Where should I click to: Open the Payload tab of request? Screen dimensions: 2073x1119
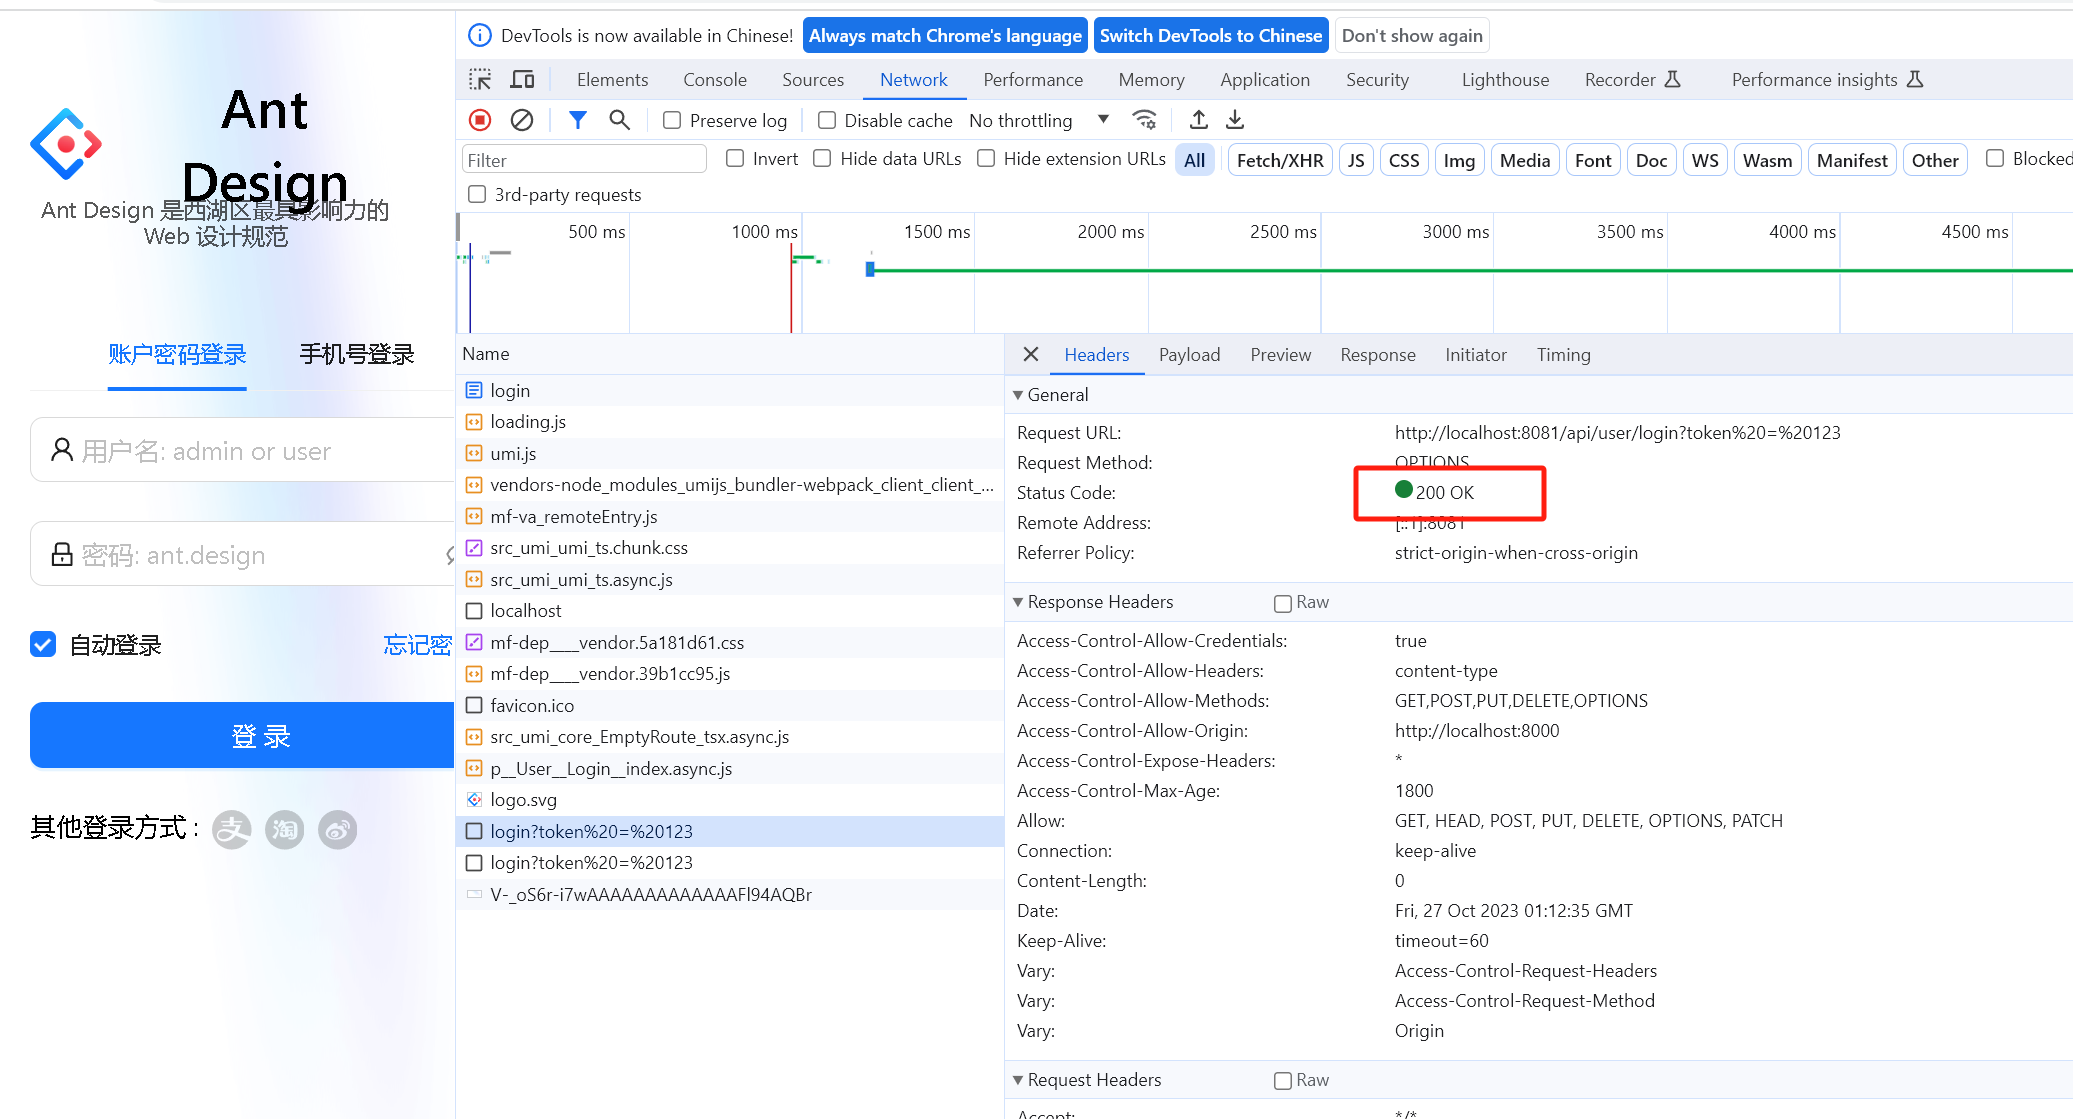pyautogui.click(x=1189, y=354)
